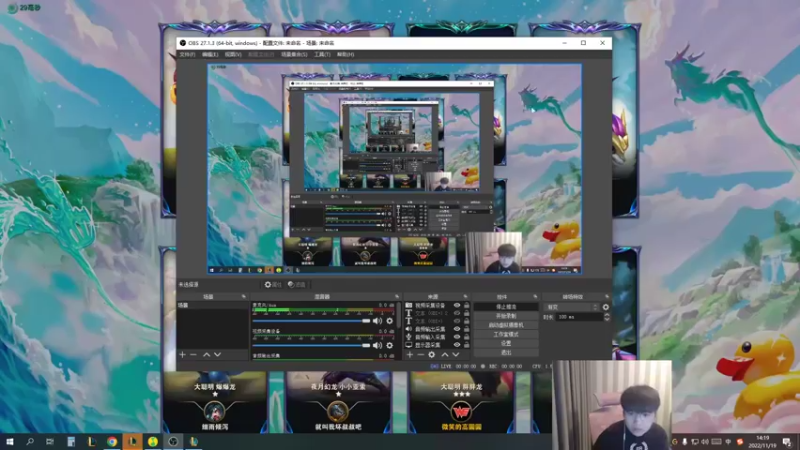Select the 文本 (GDI+) source row
The image size is (800, 450).
tap(437, 321)
